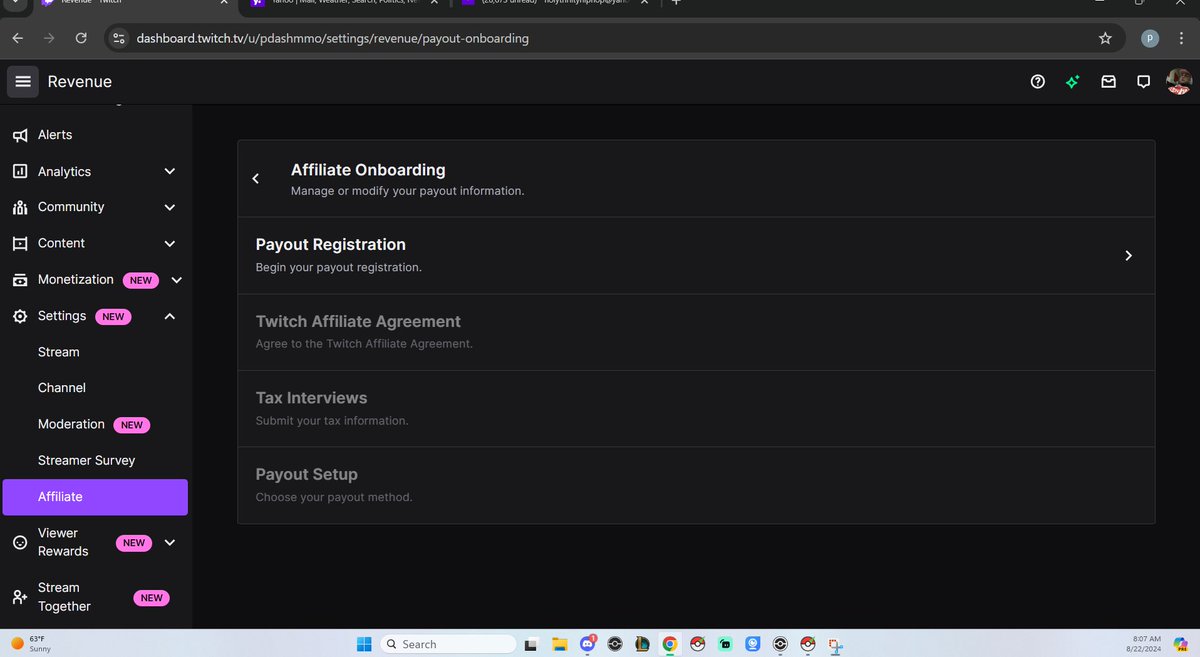Click the Settings gear icon
Viewport: 1200px width, 657px height.
[20, 316]
